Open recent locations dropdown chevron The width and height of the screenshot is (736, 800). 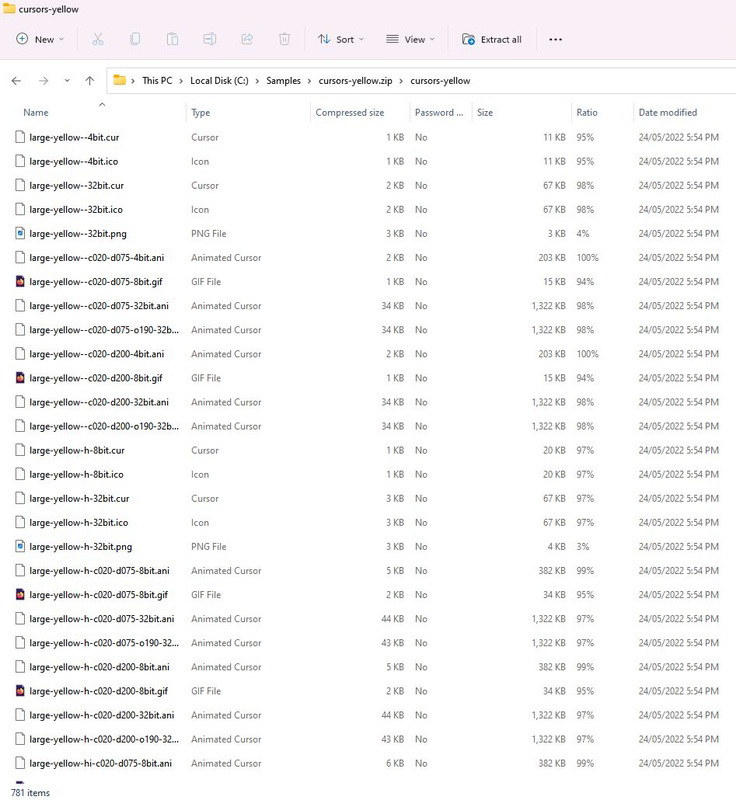(67, 81)
